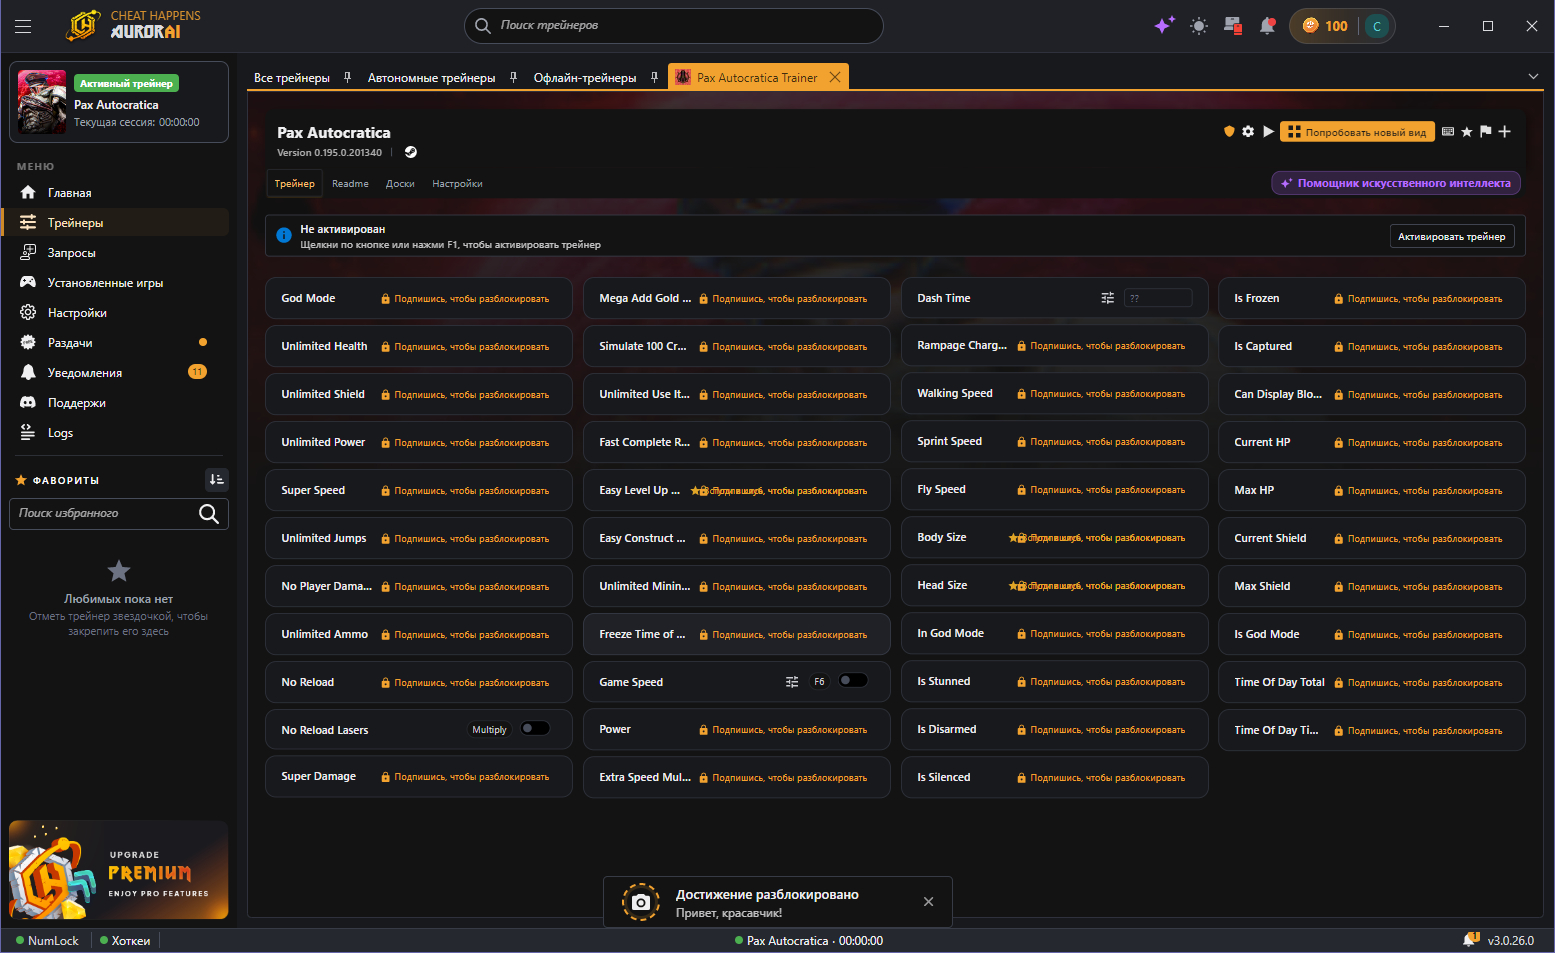1555x953 pixels.
Task: Switch theme with the sun icon
Action: (1199, 26)
